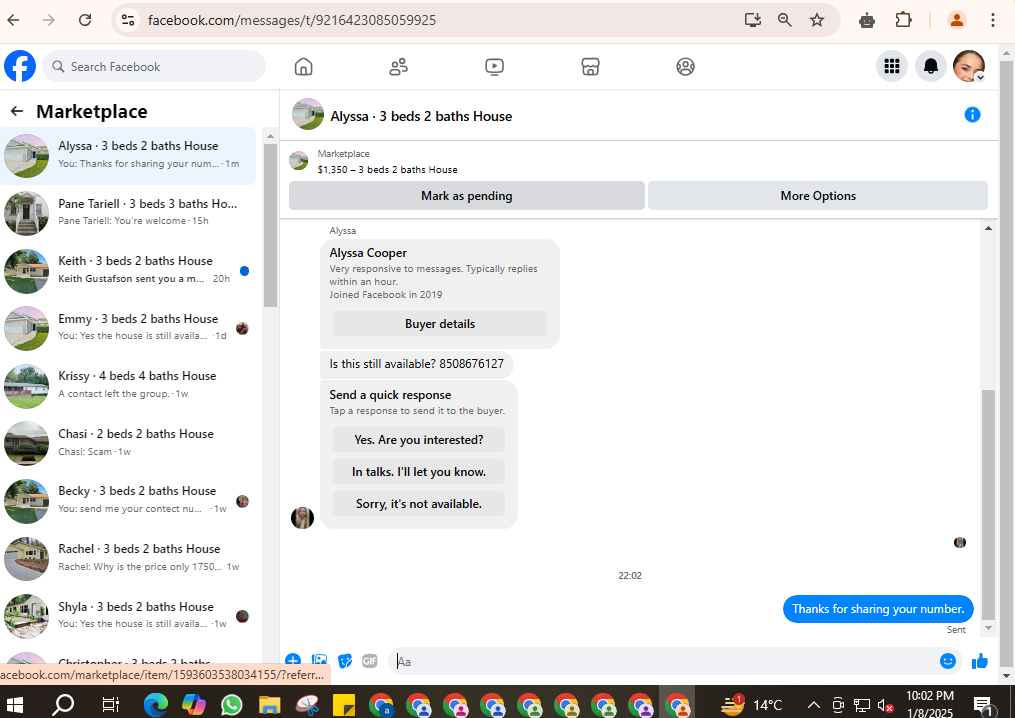The width and height of the screenshot is (1015, 718).
Task: Open Rachel · 3 beds 2 baths House chat
Action: (128, 558)
